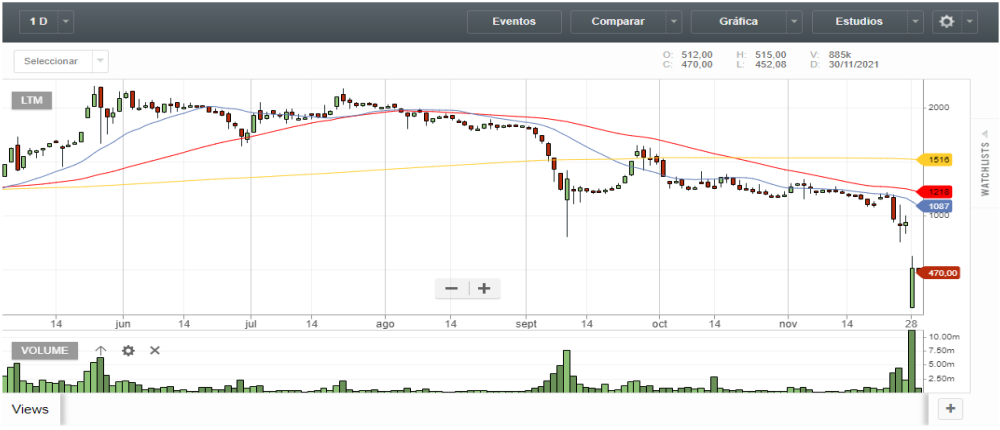Open the Gráfica menu
1000x430 pixels.
click(x=739, y=22)
